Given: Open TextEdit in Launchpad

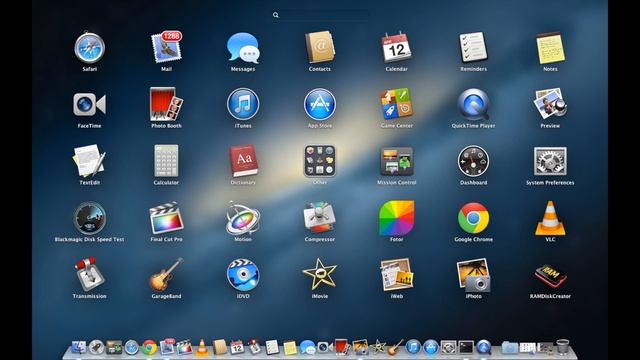Looking at the screenshot, I should point(89,161).
